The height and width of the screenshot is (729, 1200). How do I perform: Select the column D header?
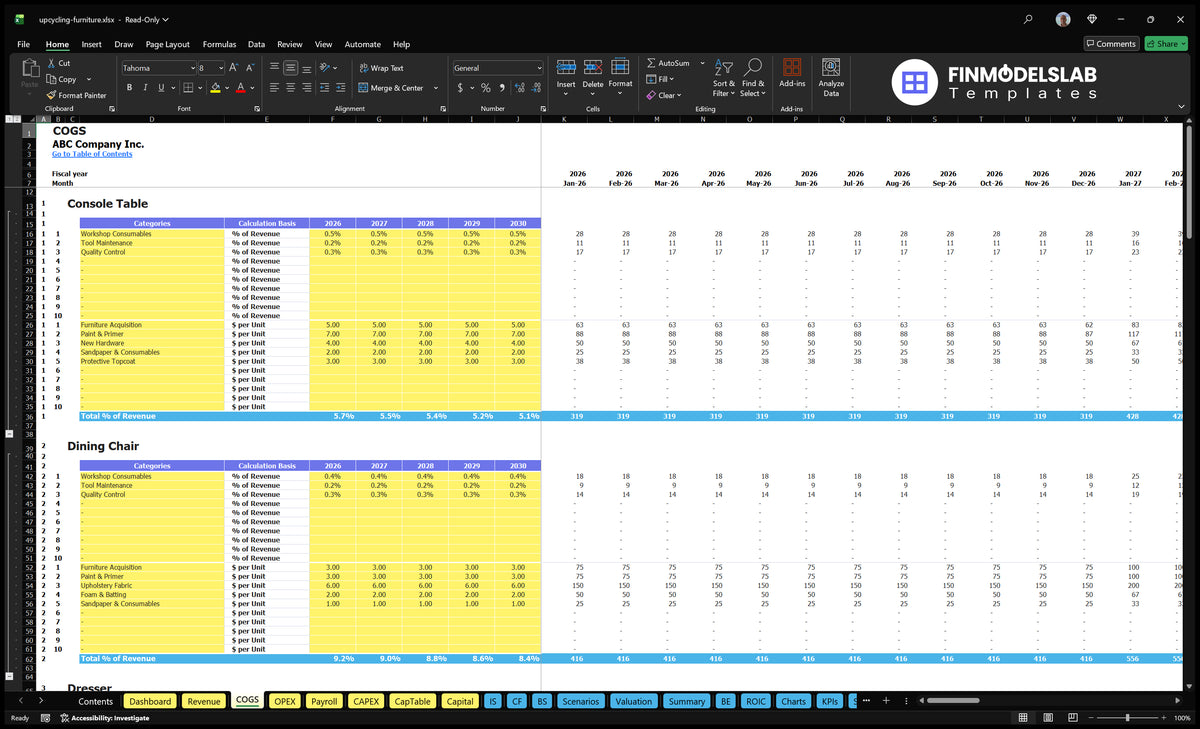(152, 119)
